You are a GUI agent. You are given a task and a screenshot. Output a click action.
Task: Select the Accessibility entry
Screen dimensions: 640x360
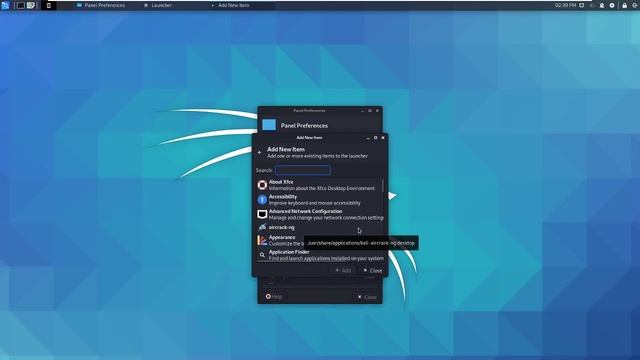click(320, 200)
